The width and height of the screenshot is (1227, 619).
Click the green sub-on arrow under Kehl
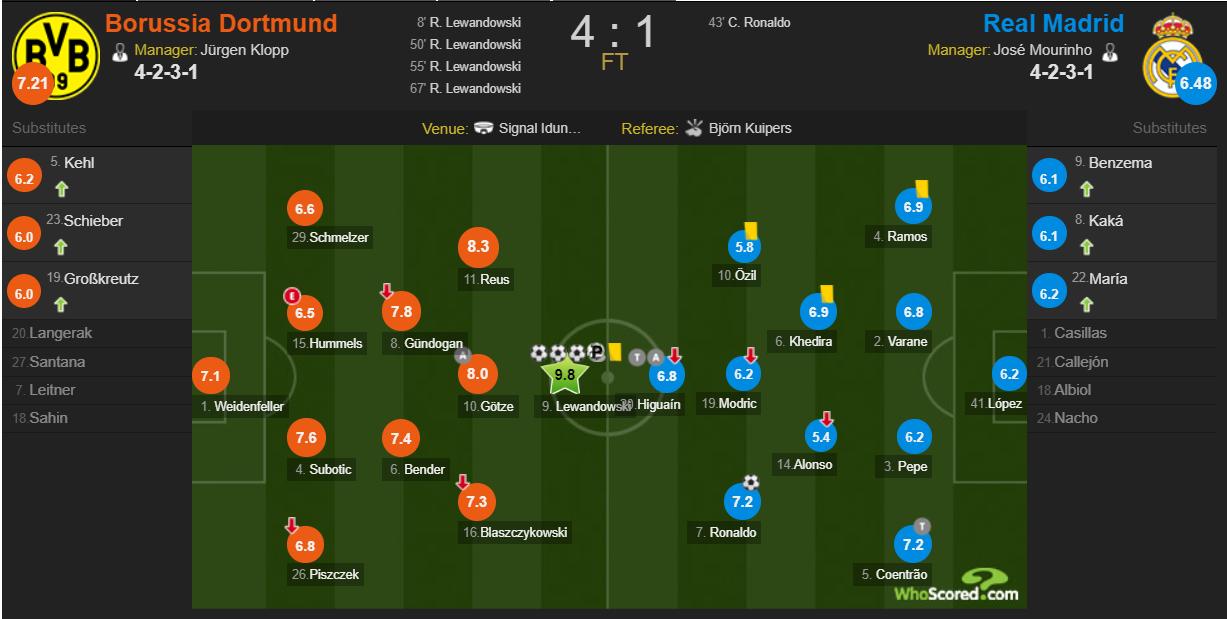pos(59,187)
